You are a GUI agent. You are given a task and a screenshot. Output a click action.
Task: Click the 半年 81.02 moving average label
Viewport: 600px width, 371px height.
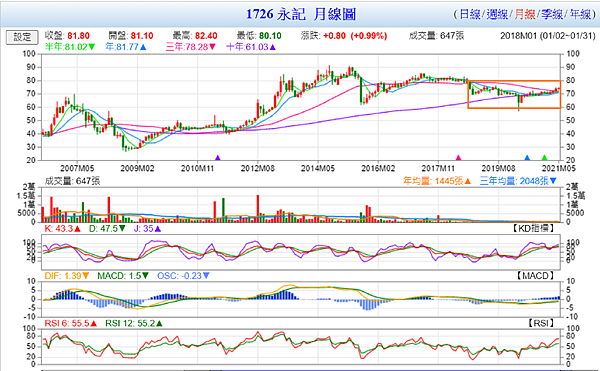coord(70,47)
